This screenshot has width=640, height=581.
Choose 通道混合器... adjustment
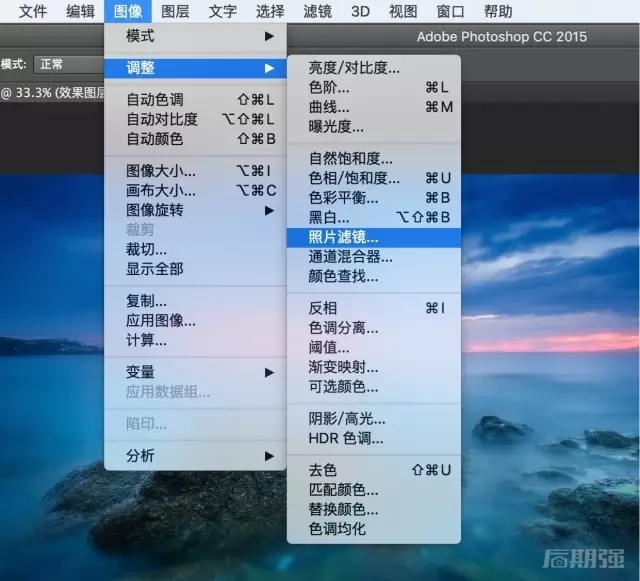pyautogui.click(x=374, y=257)
